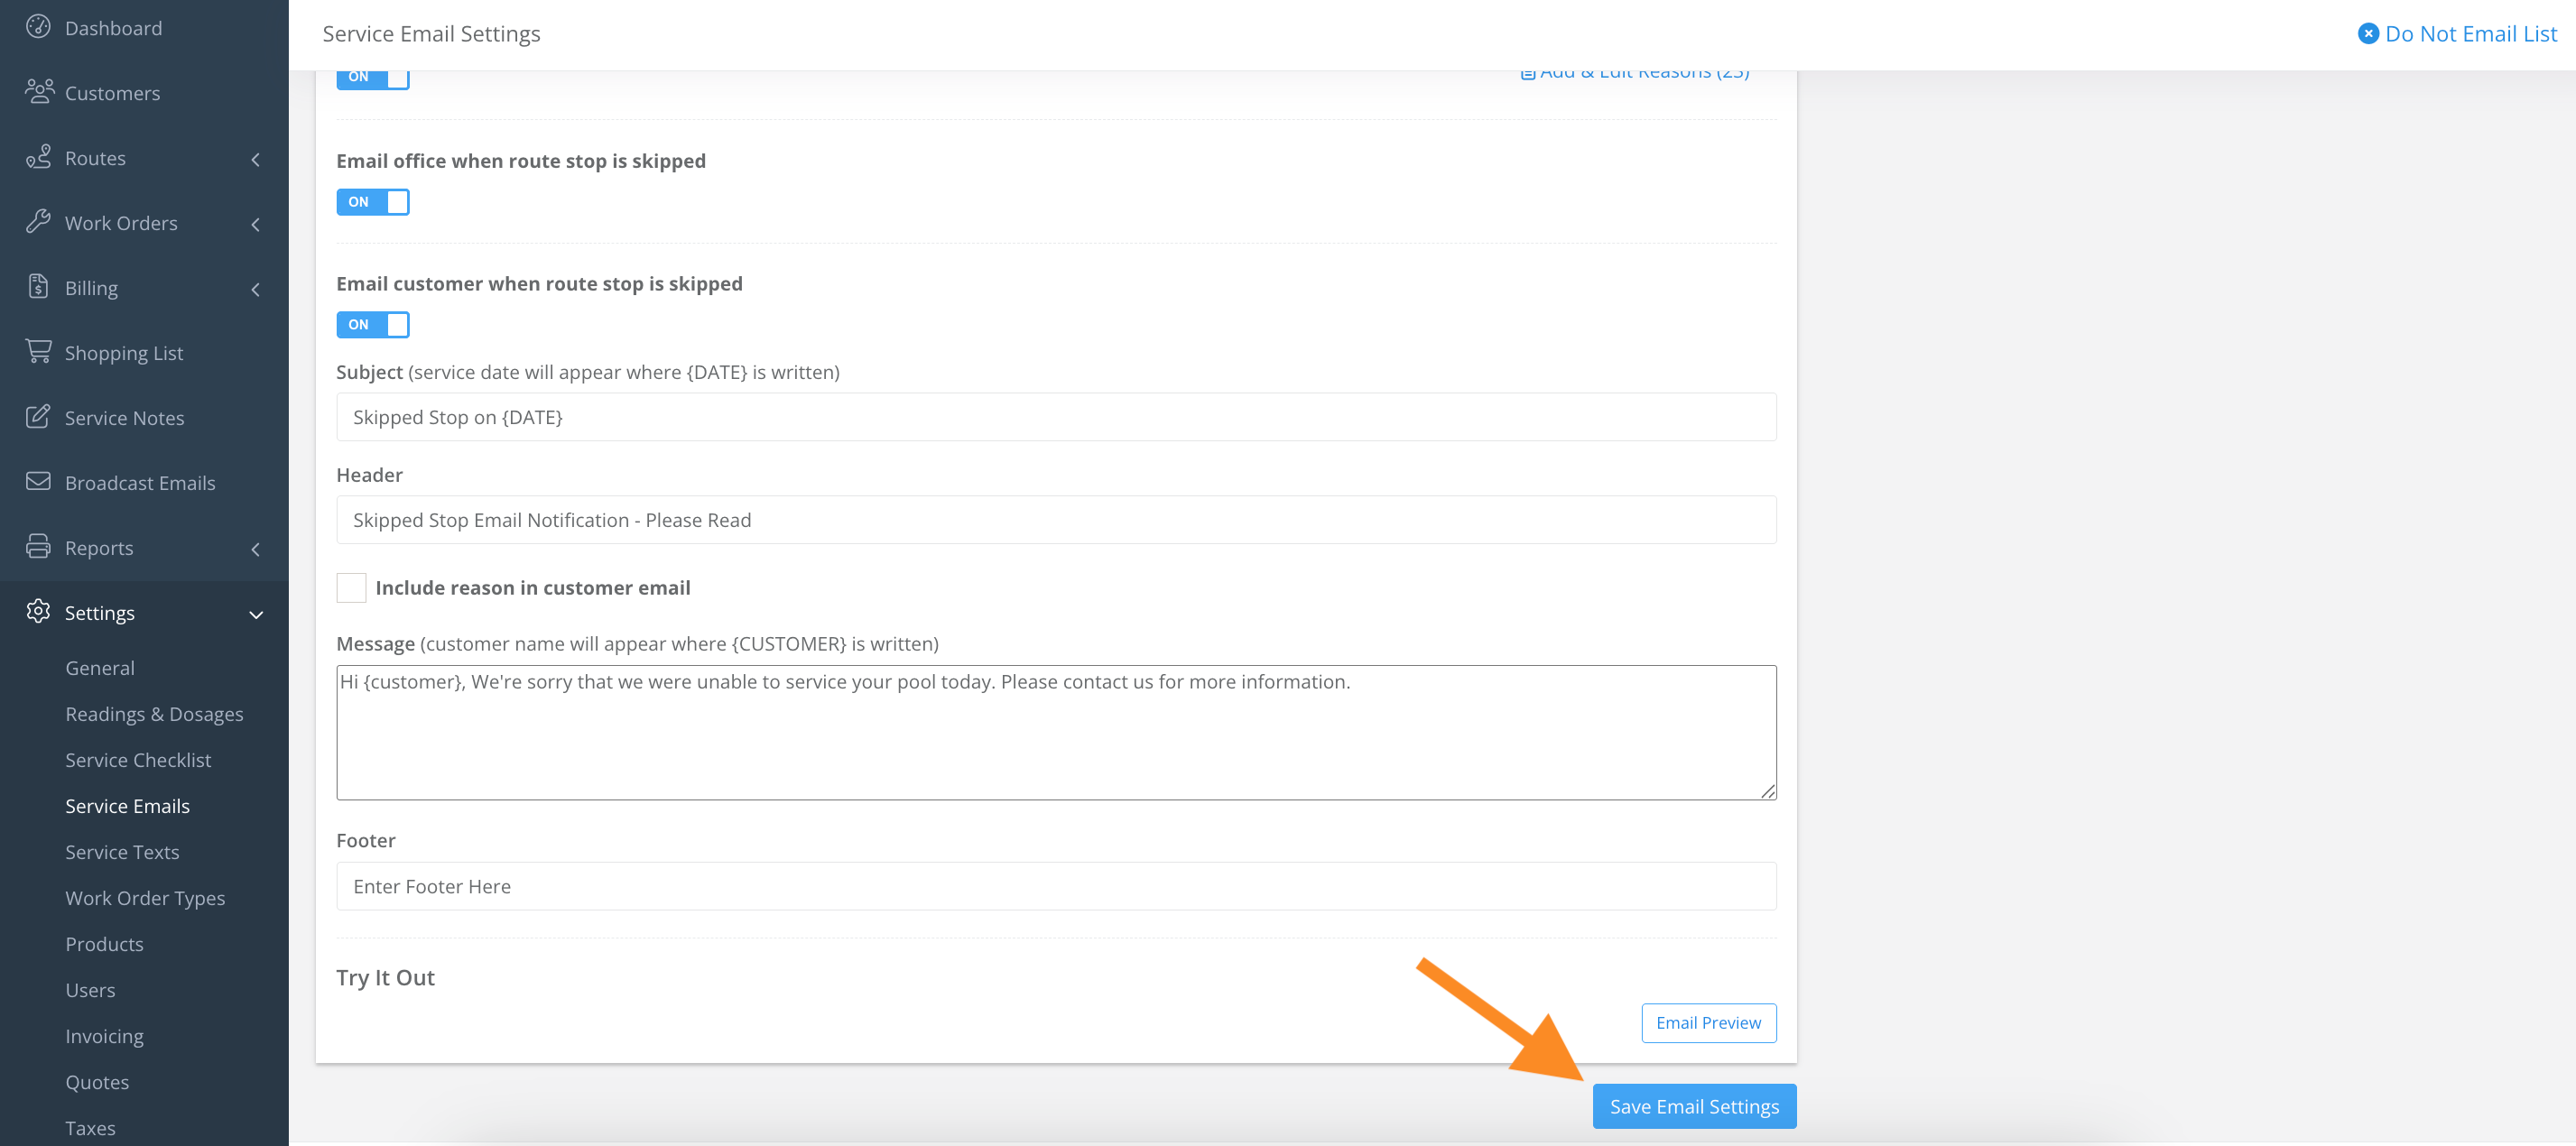Turn off Email customer when stop skipped
The width and height of the screenshot is (2576, 1146).
tap(372, 325)
